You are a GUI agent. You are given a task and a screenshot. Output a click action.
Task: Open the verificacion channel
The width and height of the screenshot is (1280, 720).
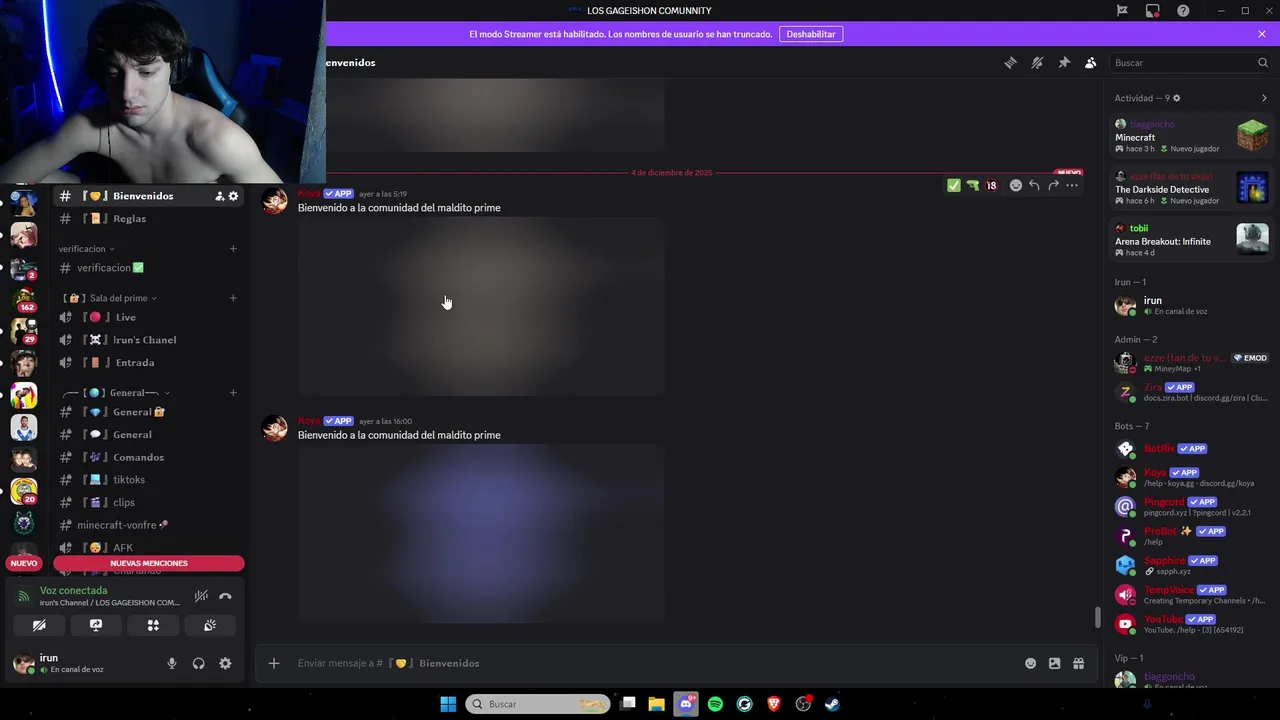click(148, 268)
